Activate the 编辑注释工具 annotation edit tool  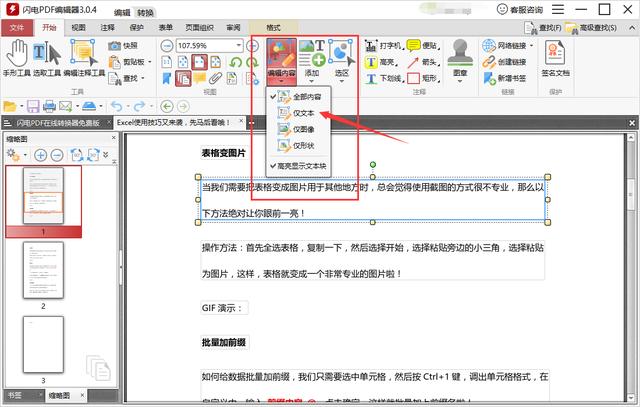84,58
